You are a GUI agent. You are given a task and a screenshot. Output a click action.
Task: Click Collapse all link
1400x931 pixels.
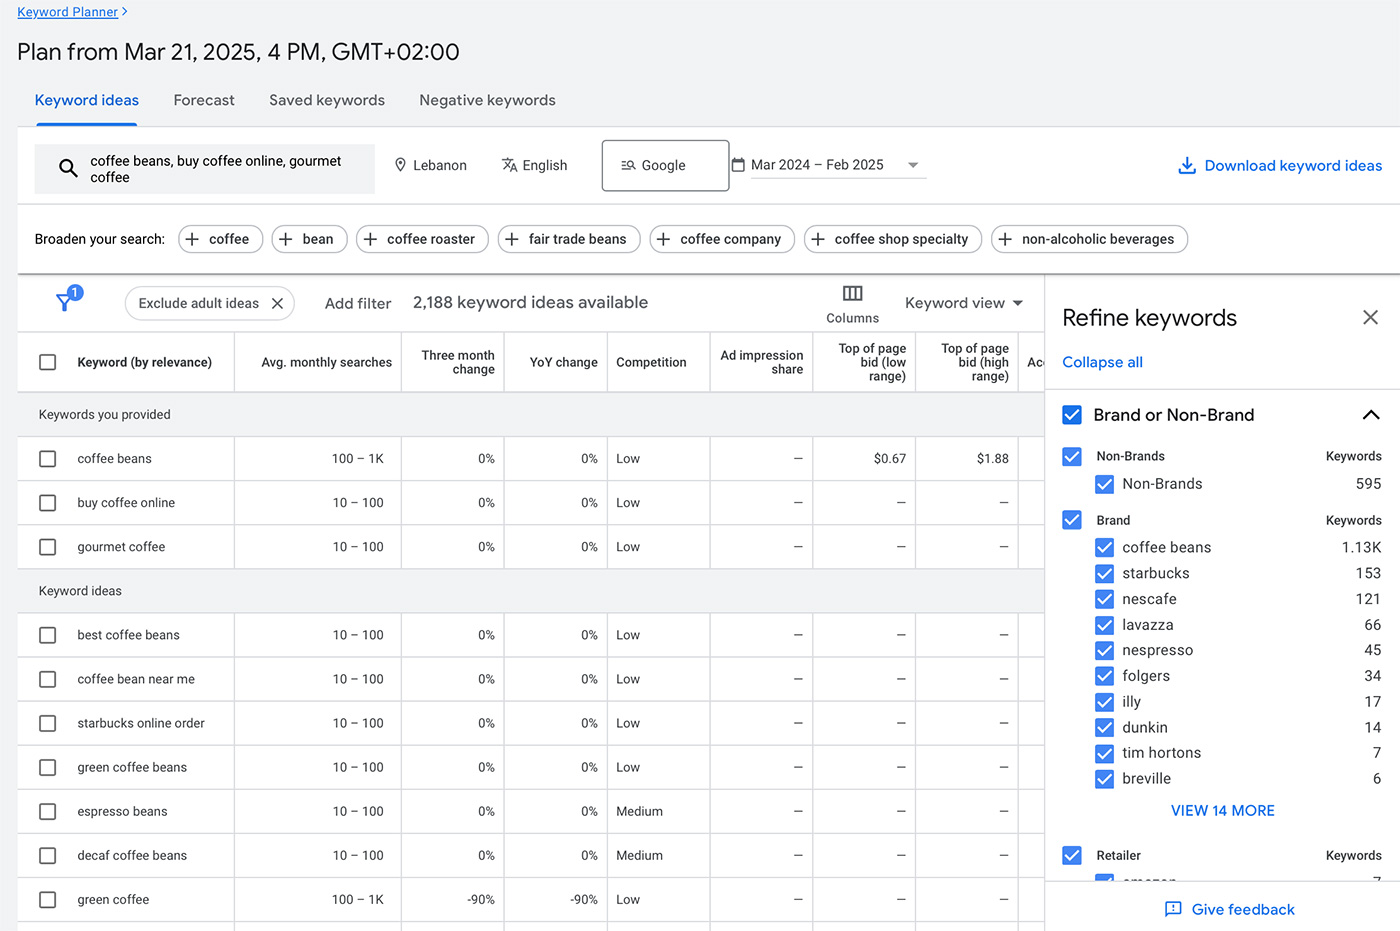(1102, 362)
